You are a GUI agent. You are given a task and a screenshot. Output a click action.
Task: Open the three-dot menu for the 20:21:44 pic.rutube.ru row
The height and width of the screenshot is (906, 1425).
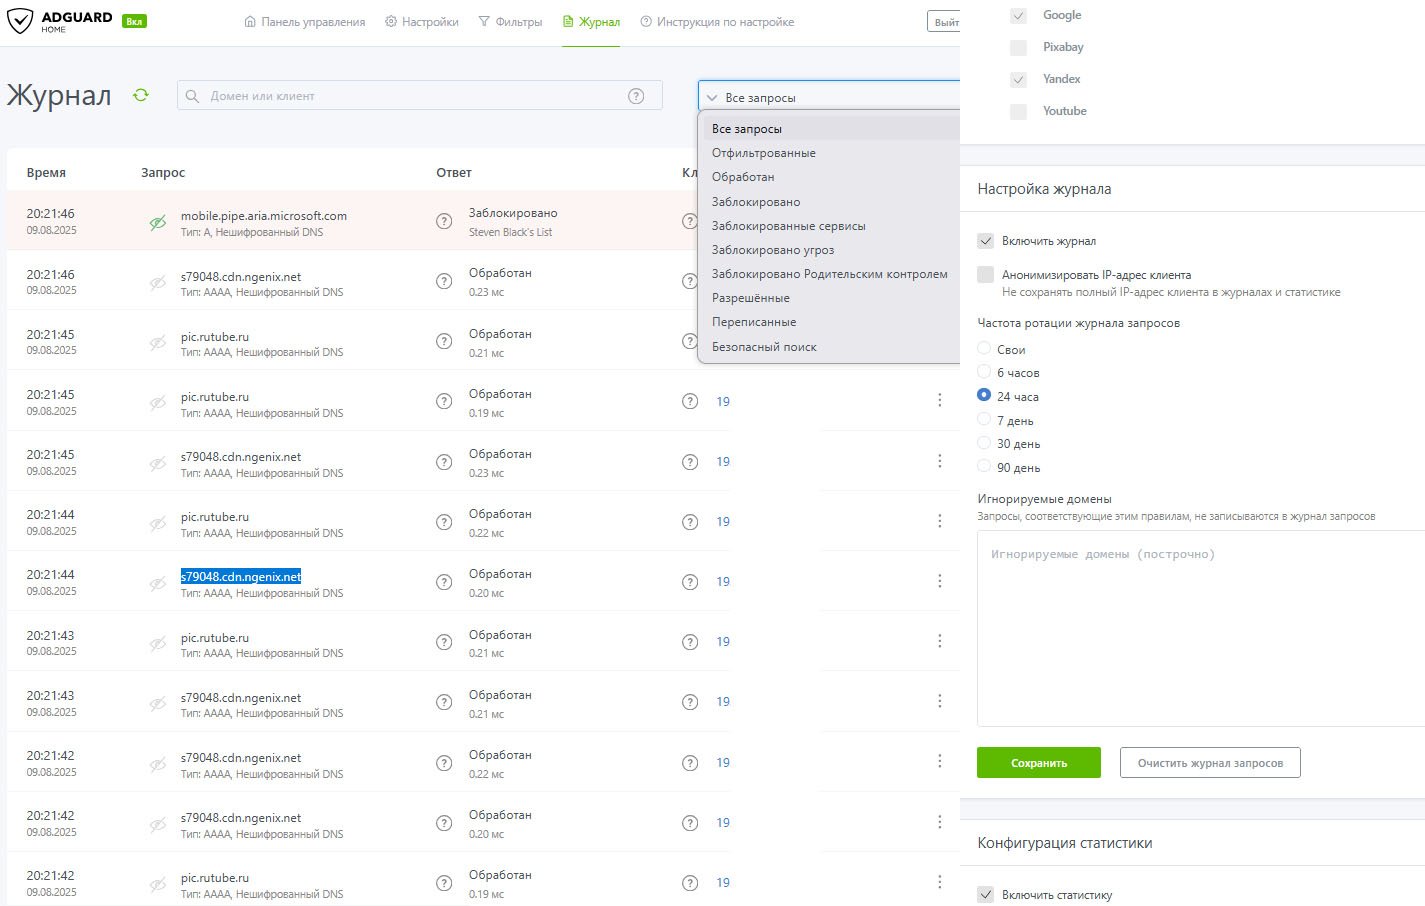click(x=939, y=521)
